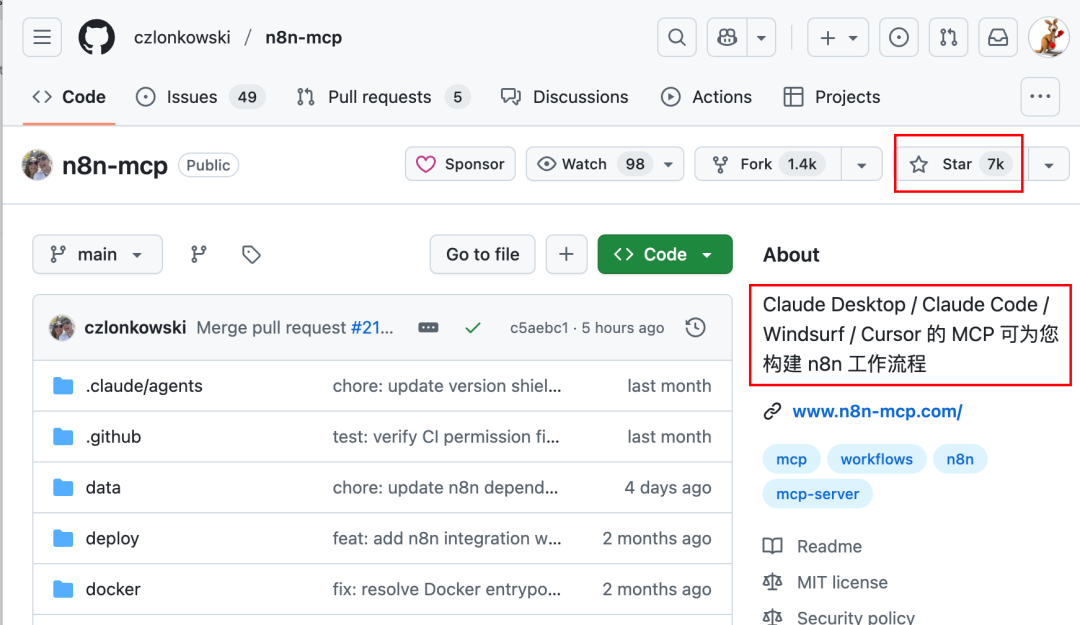Screen dimensions: 1080x625
Task: Open the hamburger navigation menu
Action: 42,38
